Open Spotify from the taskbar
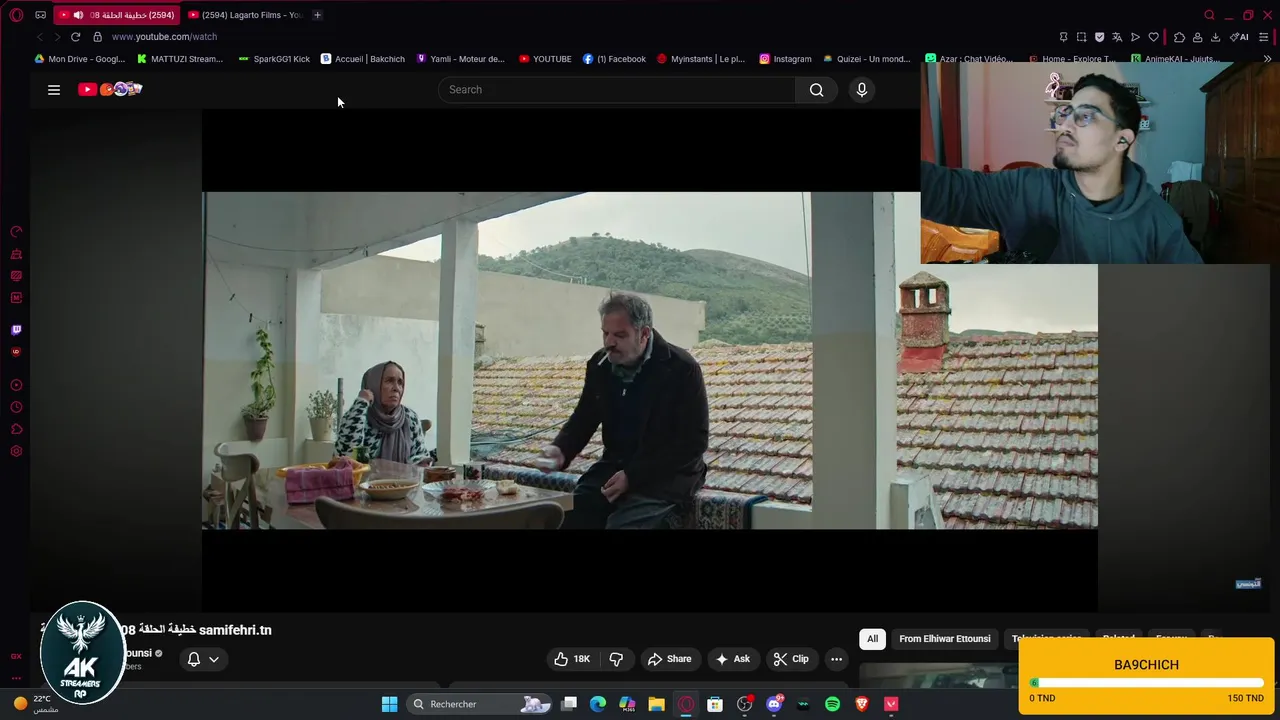Image resolution: width=1280 pixels, height=720 pixels. coord(832,704)
